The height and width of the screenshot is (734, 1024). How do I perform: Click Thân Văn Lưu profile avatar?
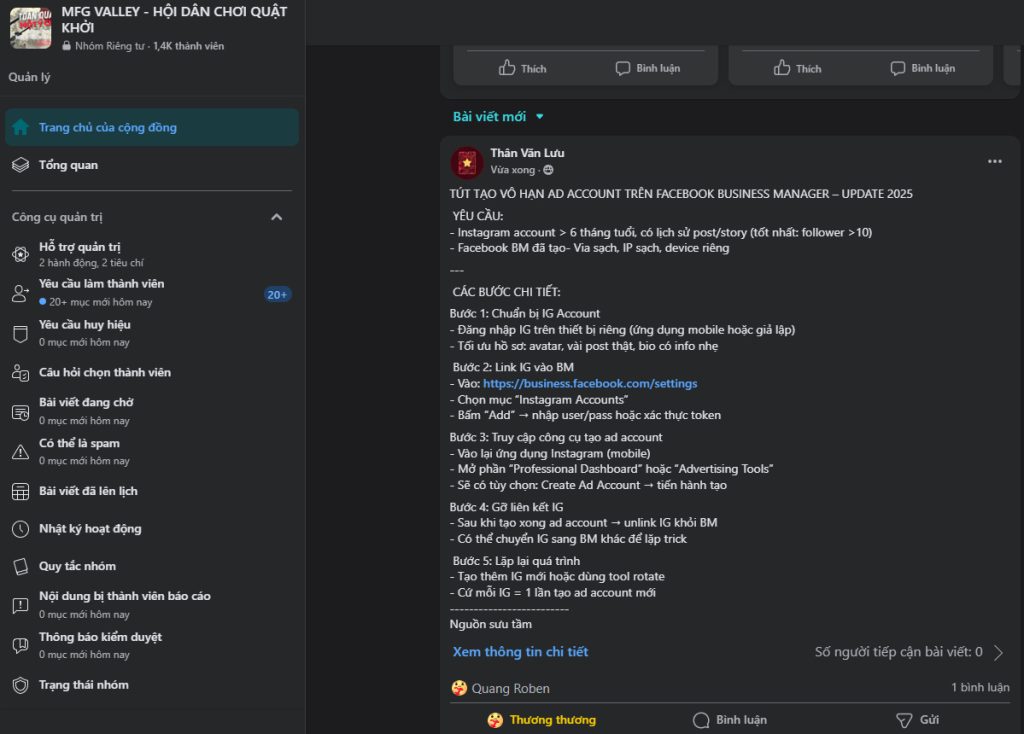(x=467, y=162)
